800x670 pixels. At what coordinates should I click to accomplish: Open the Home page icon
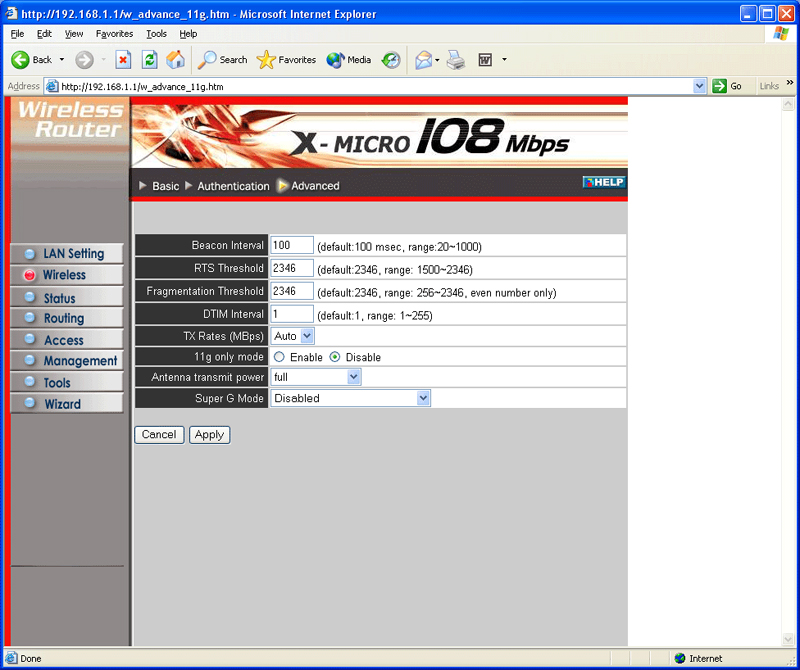click(x=176, y=60)
